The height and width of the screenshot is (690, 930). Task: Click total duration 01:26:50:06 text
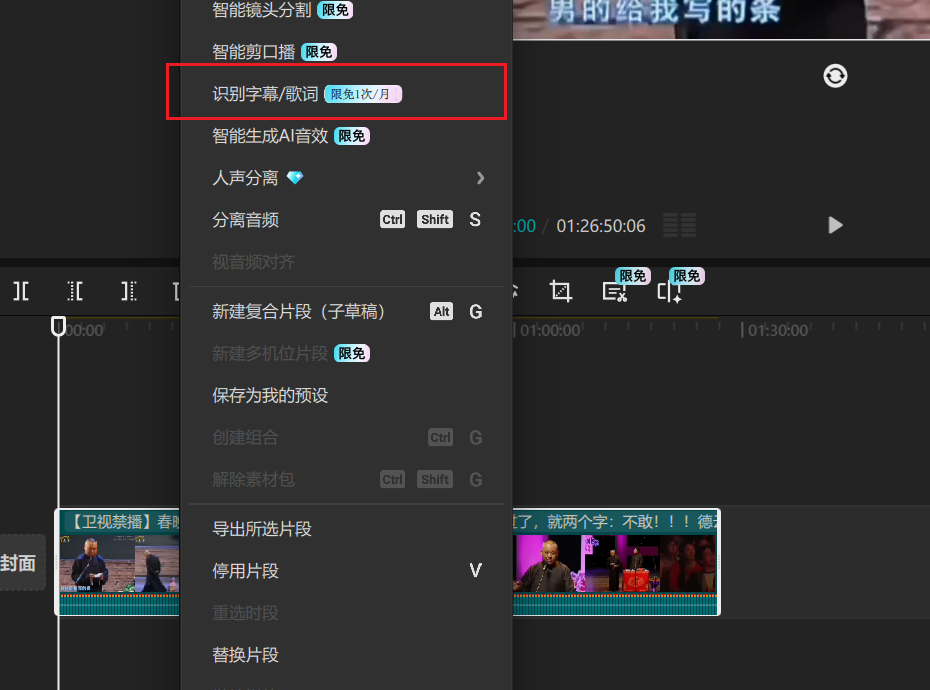pyautogui.click(x=601, y=226)
